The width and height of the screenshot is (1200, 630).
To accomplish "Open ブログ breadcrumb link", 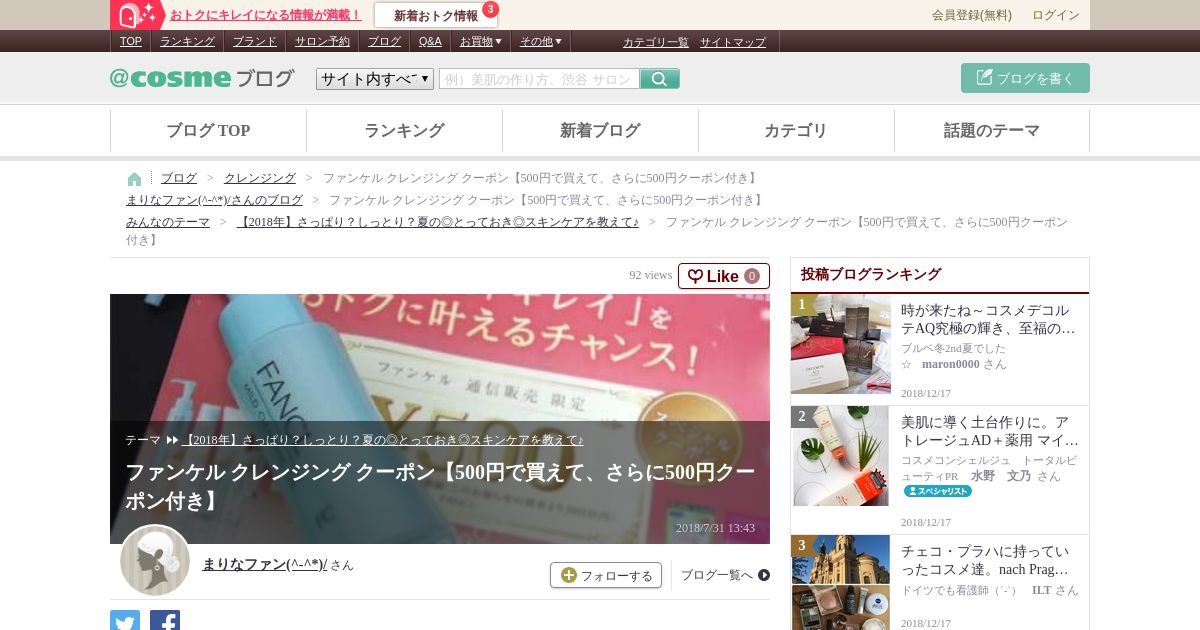I will (179, 178).
